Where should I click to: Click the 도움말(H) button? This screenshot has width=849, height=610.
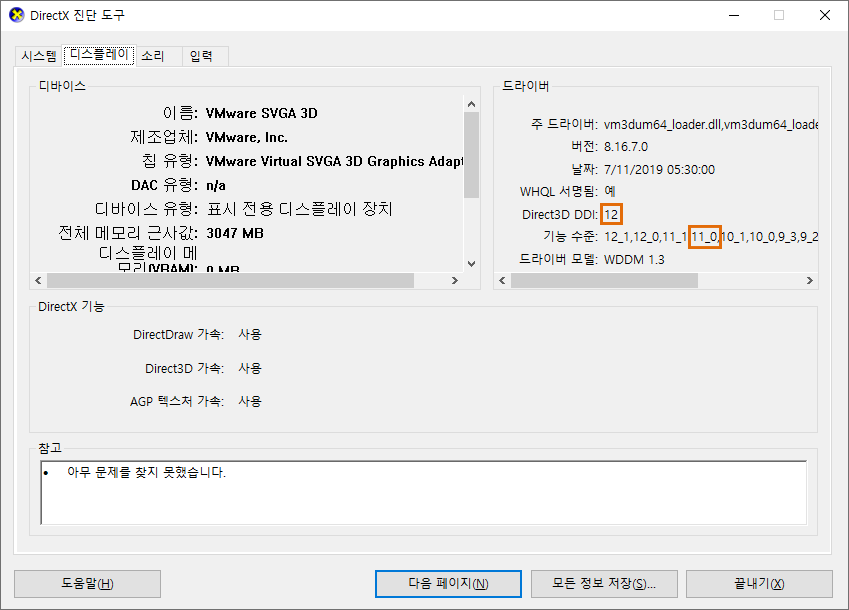pyautogui.click(x=87, y=583)
